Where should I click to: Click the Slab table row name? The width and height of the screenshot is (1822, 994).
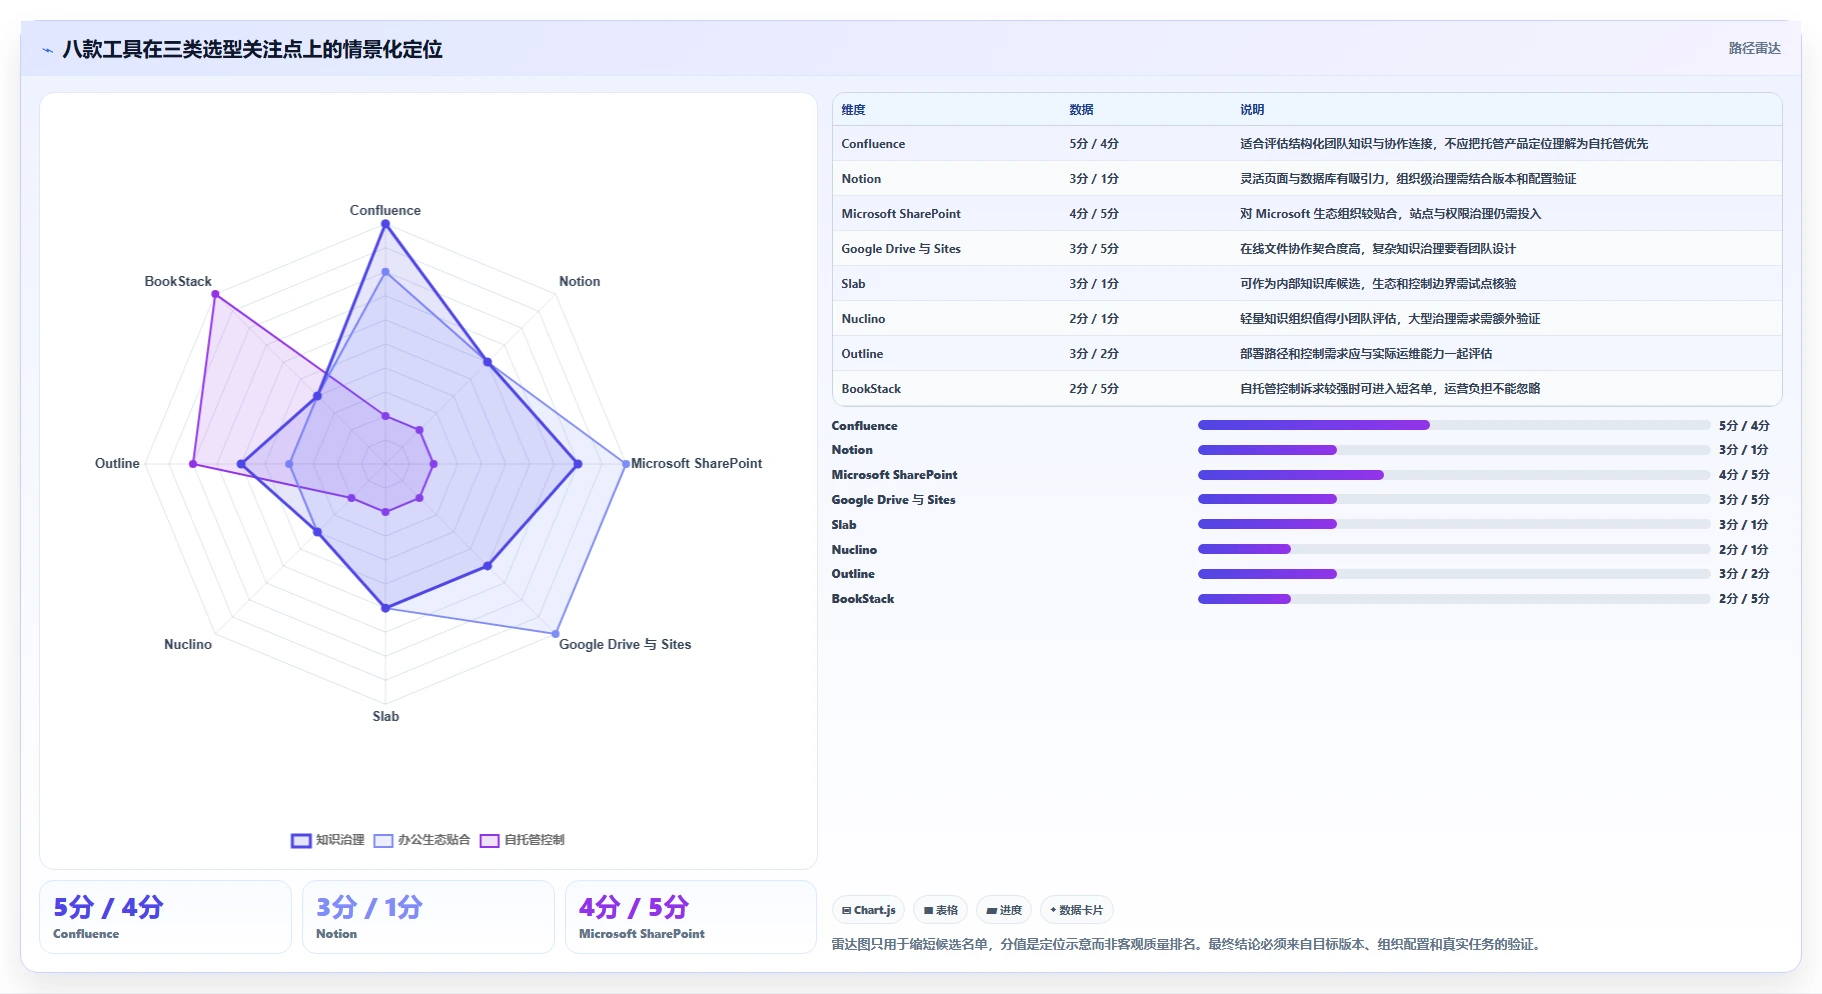[x=853, y=284]
